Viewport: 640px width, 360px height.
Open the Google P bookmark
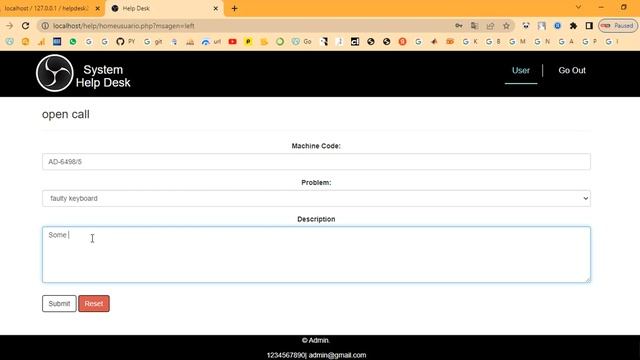pyautogui.click(x=589, y=42)
